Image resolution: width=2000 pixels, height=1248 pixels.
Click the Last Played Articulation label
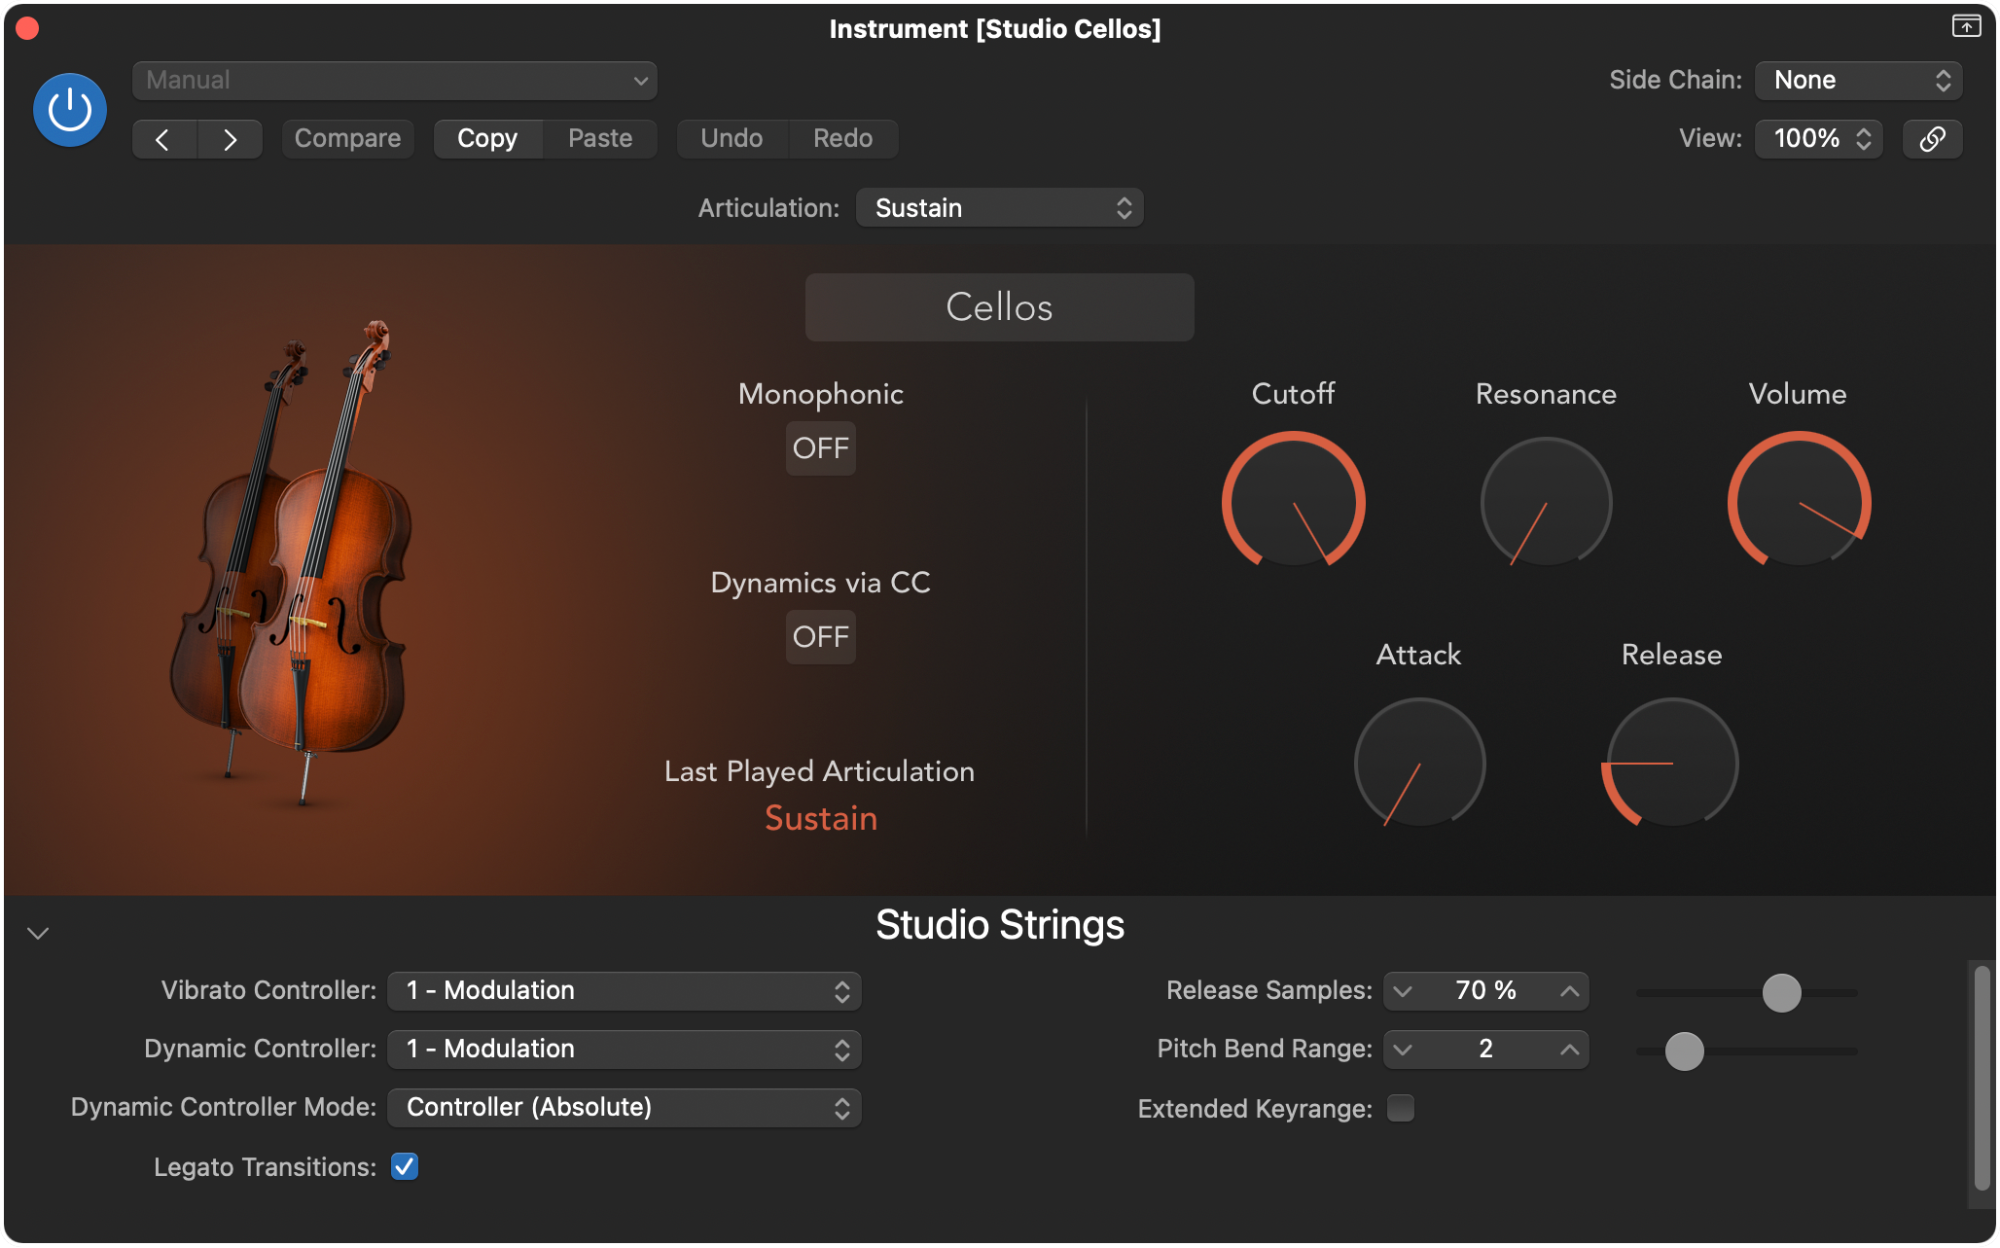[819, 772]
